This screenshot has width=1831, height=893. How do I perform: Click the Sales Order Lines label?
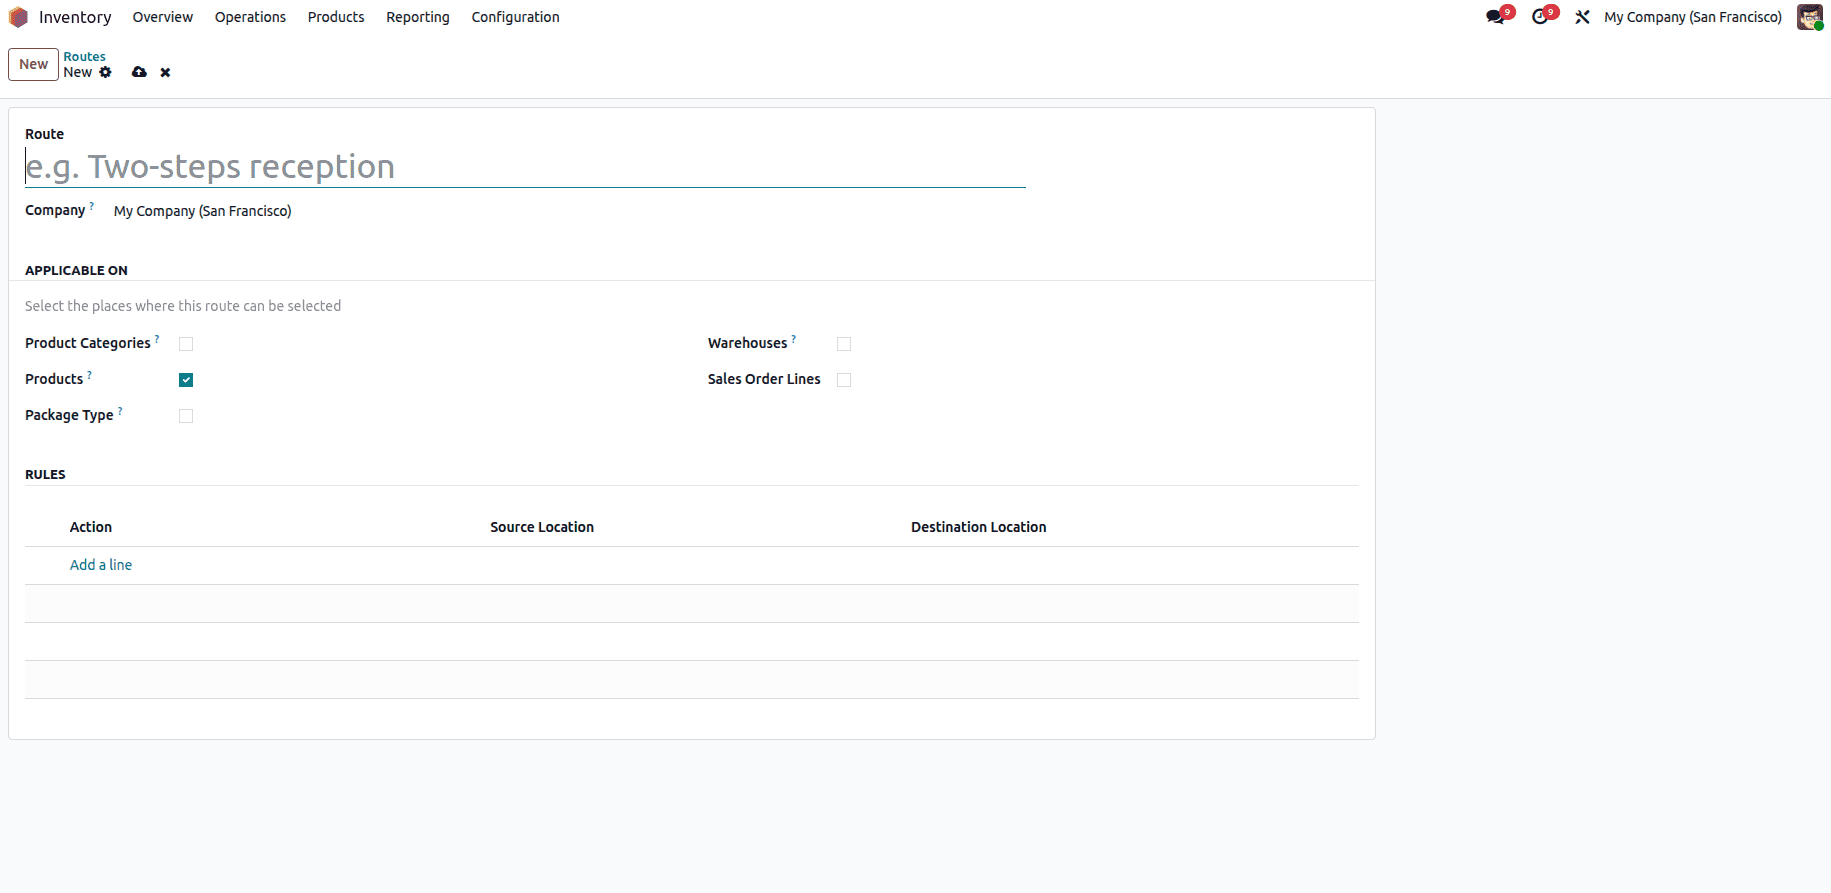tap(764, 379)
